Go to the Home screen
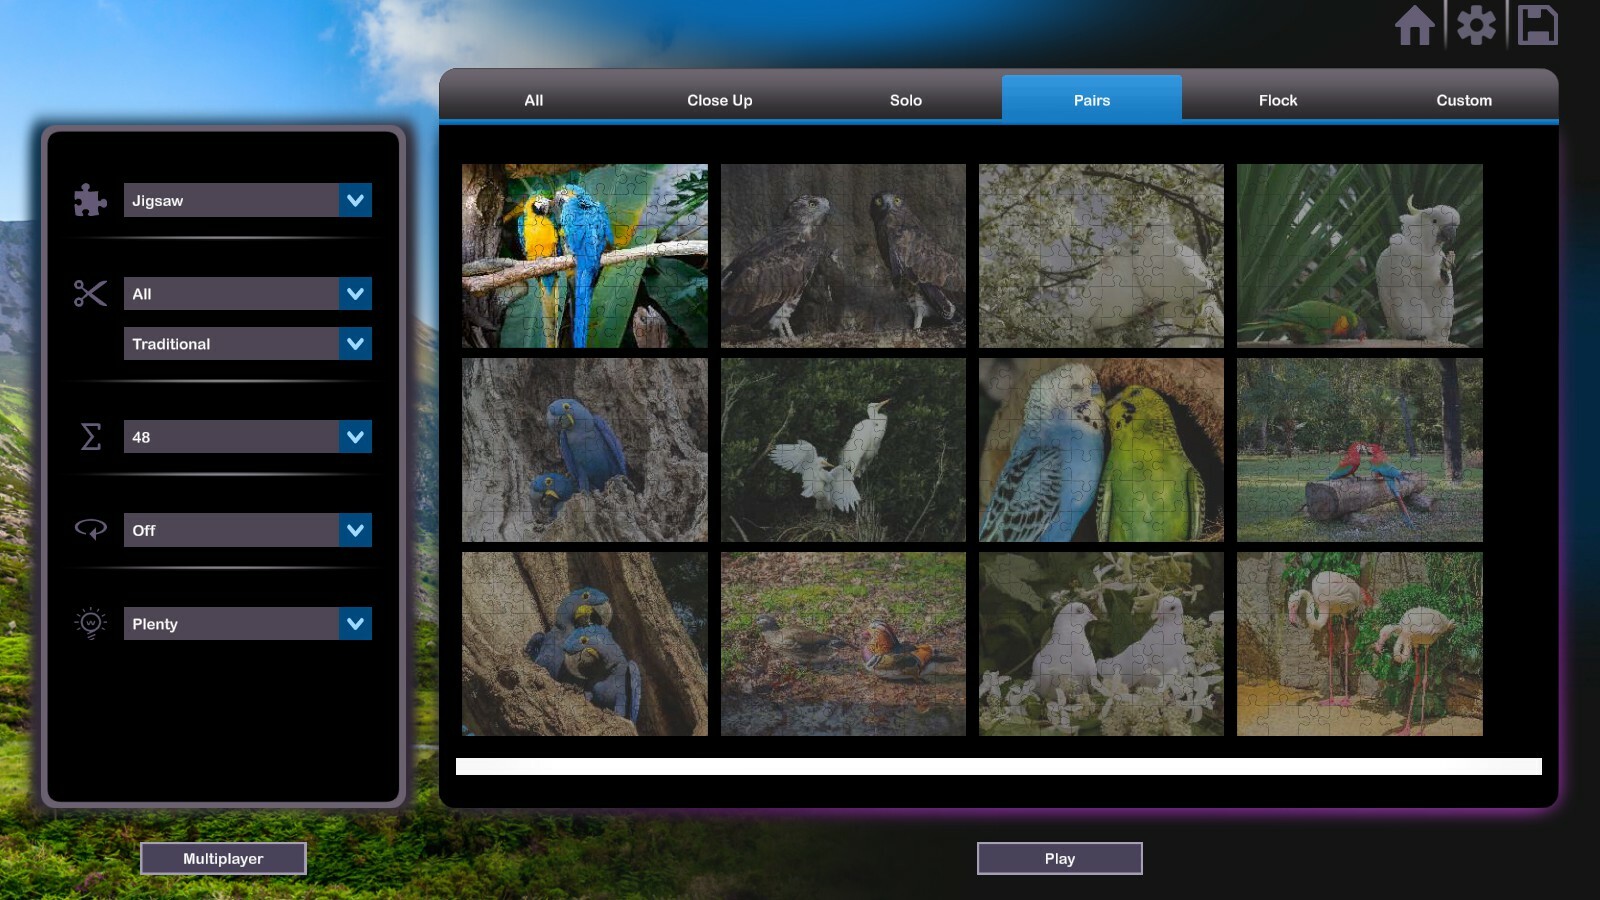Screen dimensions: 1600x900 pos(1417,27)
